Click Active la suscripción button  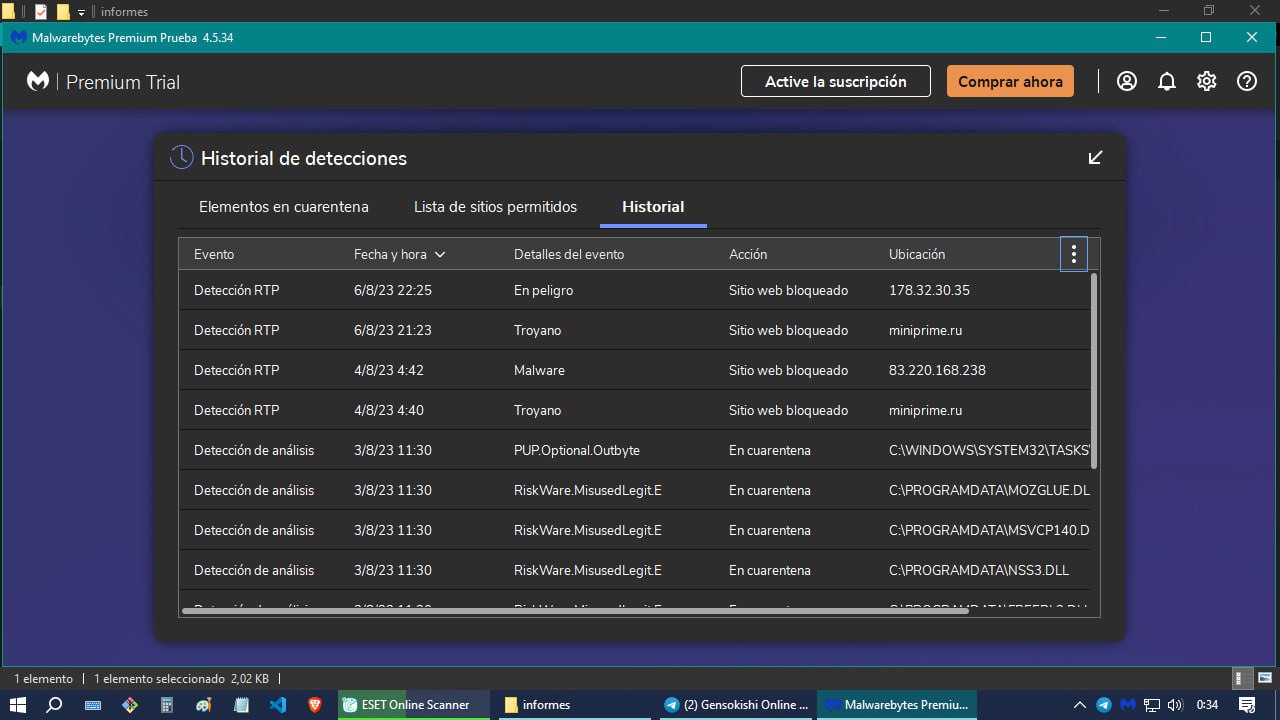click(x=836, y=81)
